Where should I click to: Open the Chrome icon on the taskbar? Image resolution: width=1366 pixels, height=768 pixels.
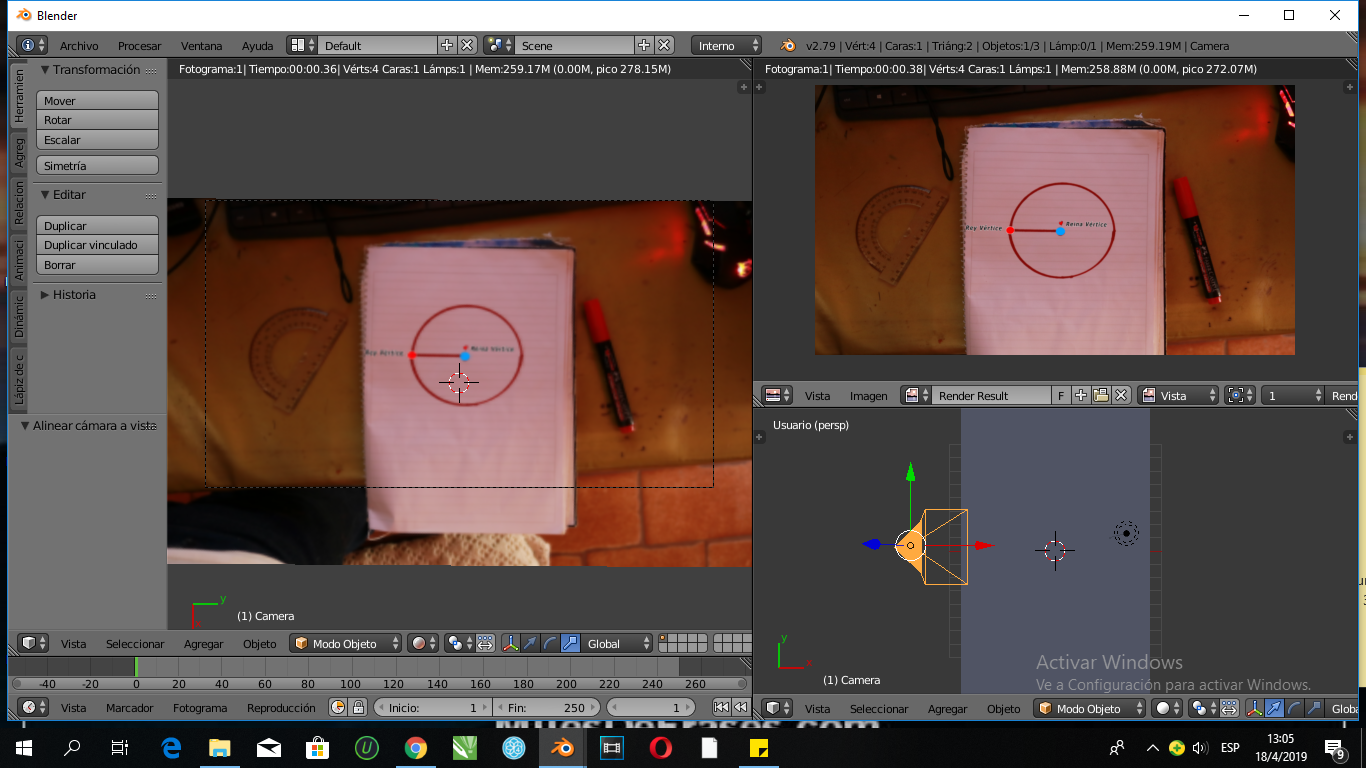coord(416,747)
